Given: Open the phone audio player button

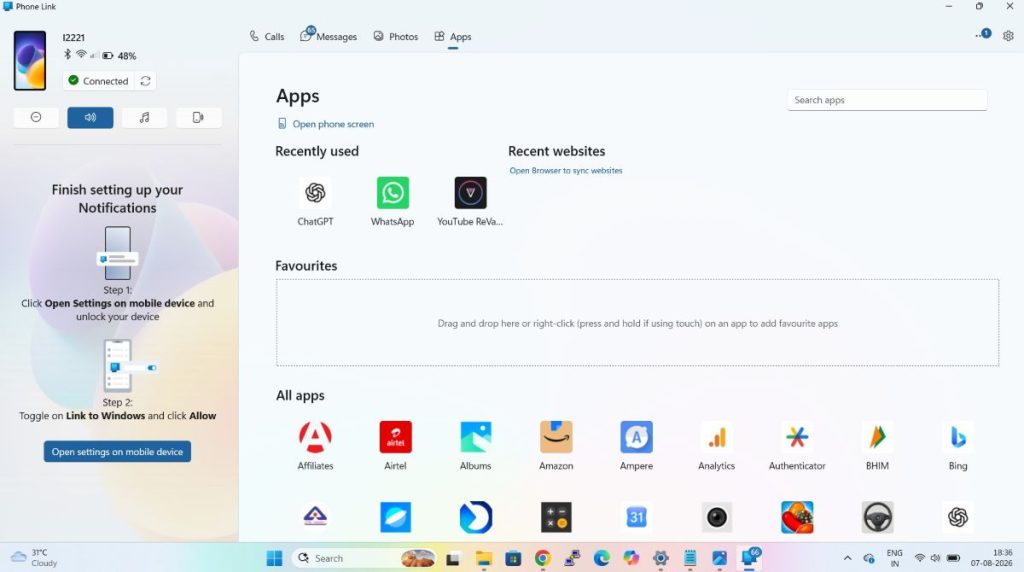Looking at the screenshot, I should coord(144,118).
